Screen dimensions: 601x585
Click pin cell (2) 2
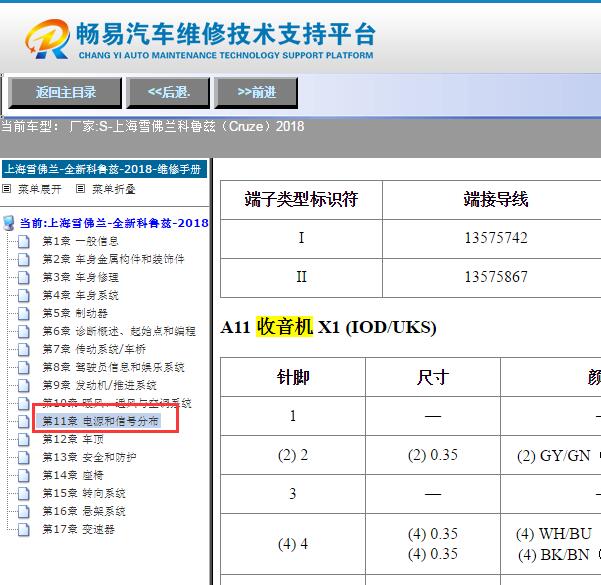point(293,455)
